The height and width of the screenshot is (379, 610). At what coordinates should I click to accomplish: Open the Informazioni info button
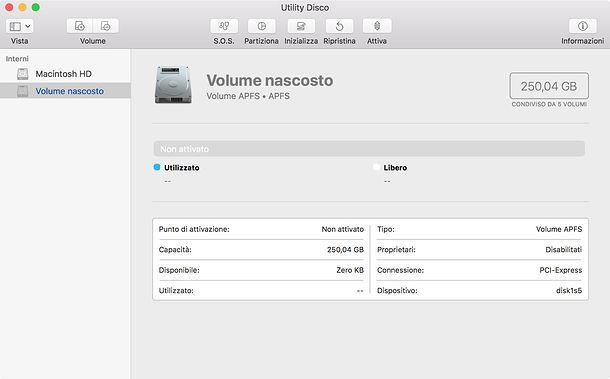coord(582,26)
